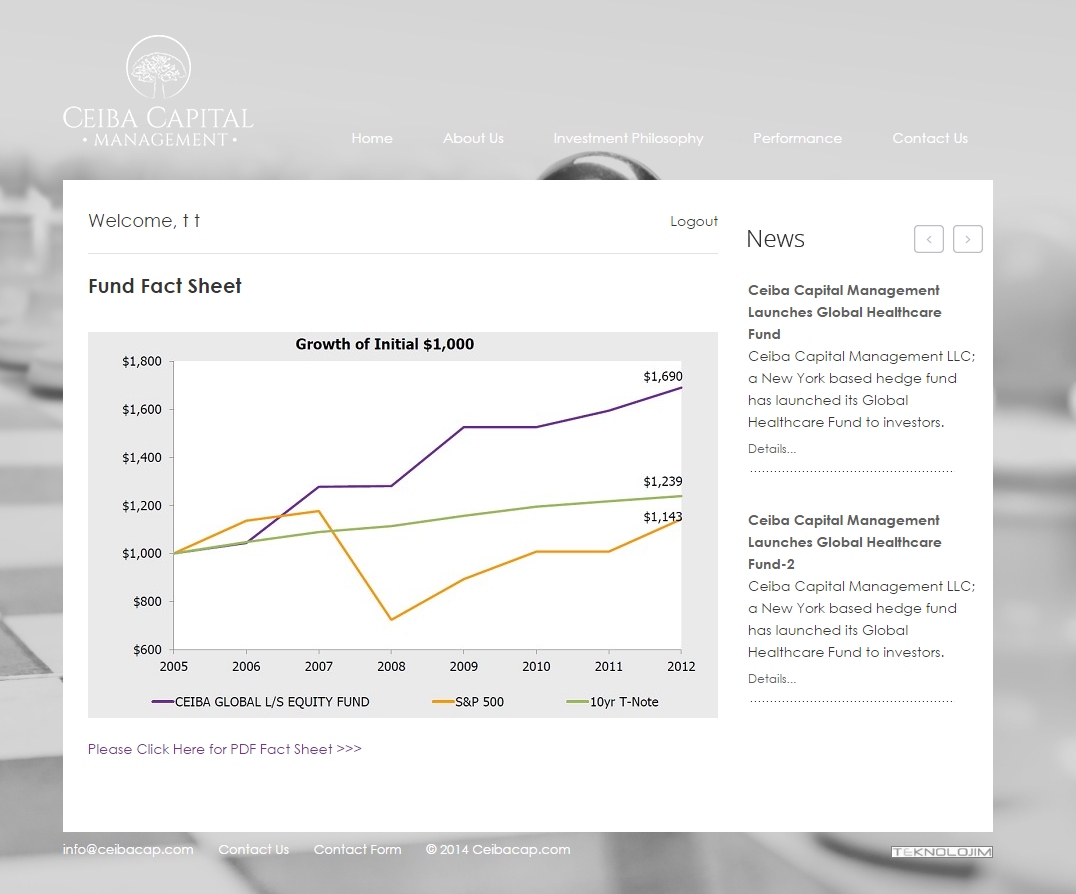
Task: Open the Home menu item
Action: 372,138
